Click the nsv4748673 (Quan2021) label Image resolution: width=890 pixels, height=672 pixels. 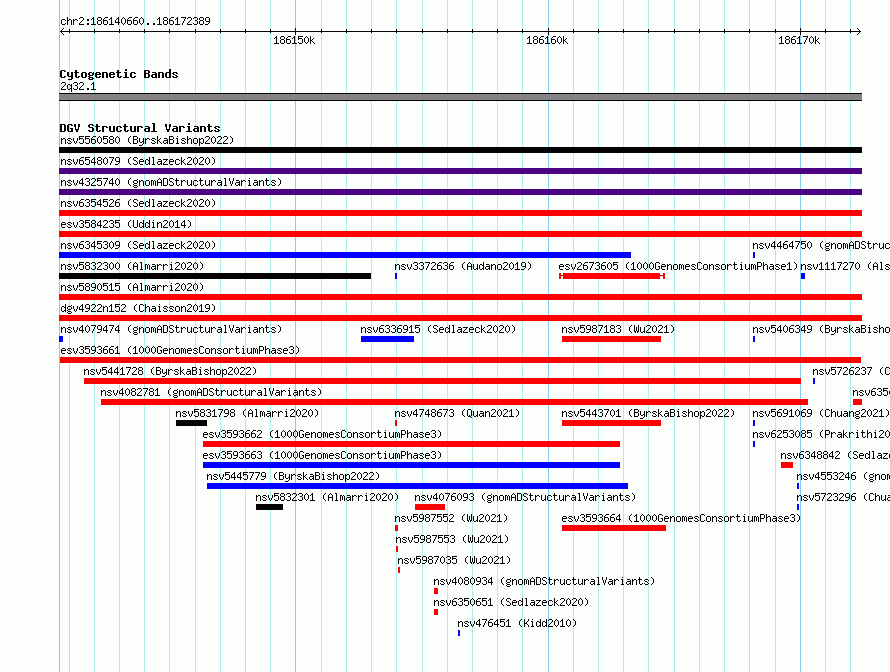coord(457,413)
